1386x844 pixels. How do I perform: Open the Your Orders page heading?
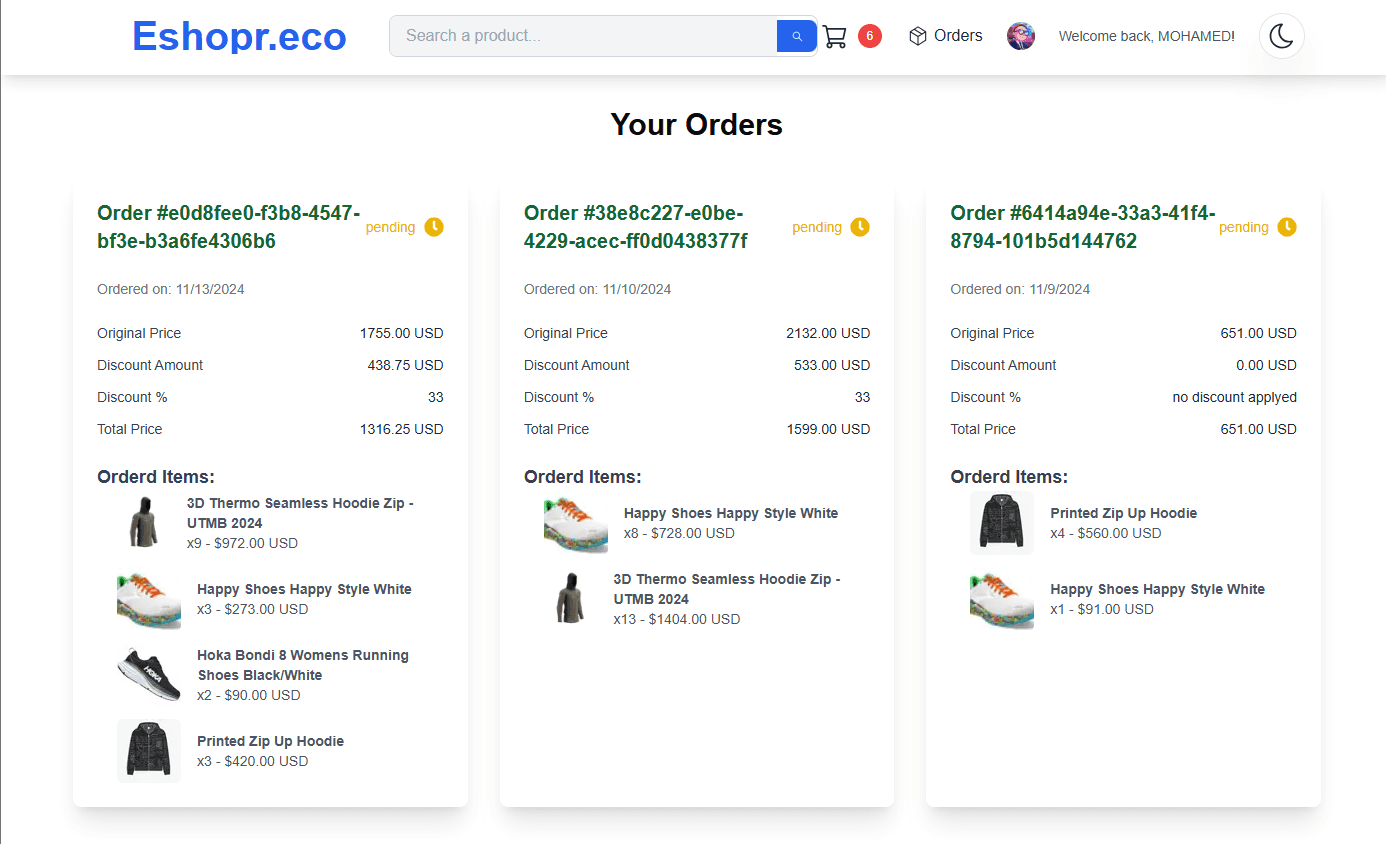pyautogui.click(x=696, y=124)
